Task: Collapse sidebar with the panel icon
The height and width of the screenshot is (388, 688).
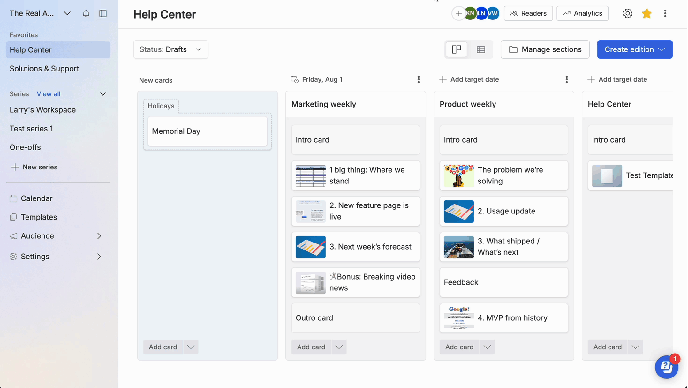Action: point(103,13)
